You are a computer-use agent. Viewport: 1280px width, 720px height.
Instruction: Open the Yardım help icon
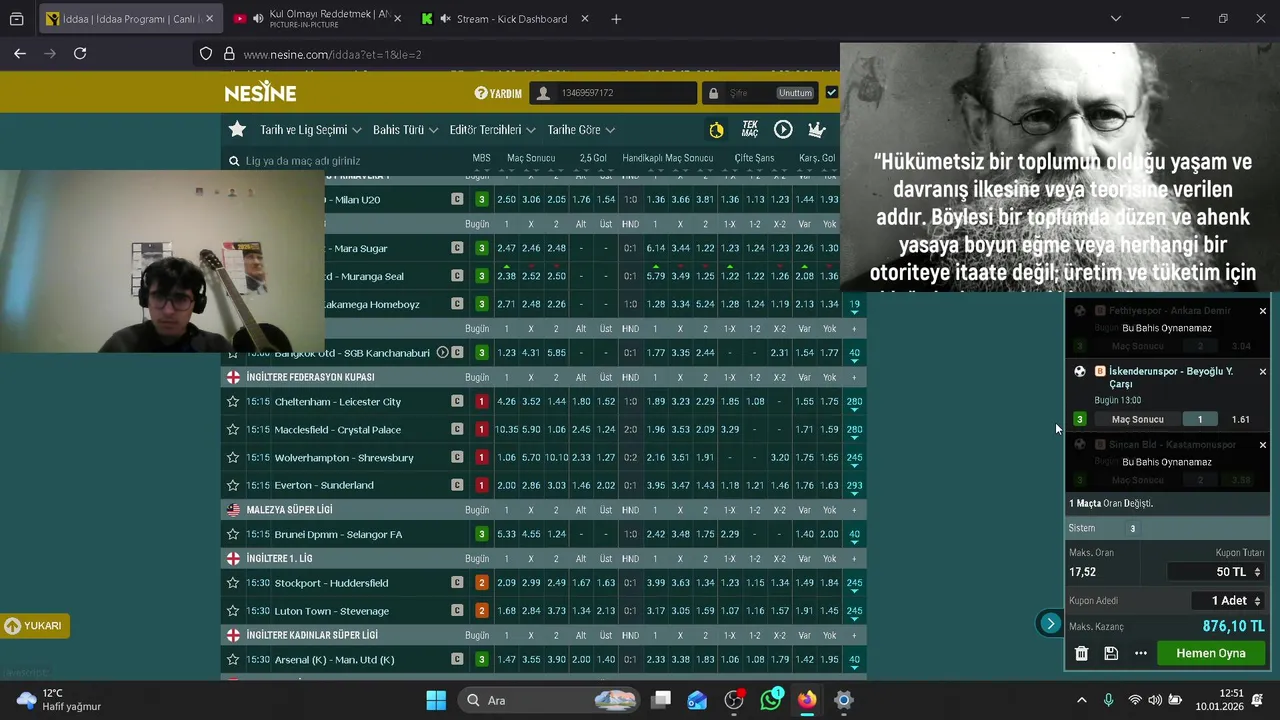(481, 93)
